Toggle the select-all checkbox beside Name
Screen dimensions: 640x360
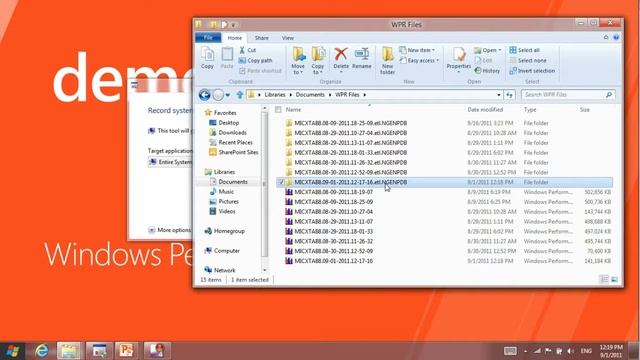278,110
